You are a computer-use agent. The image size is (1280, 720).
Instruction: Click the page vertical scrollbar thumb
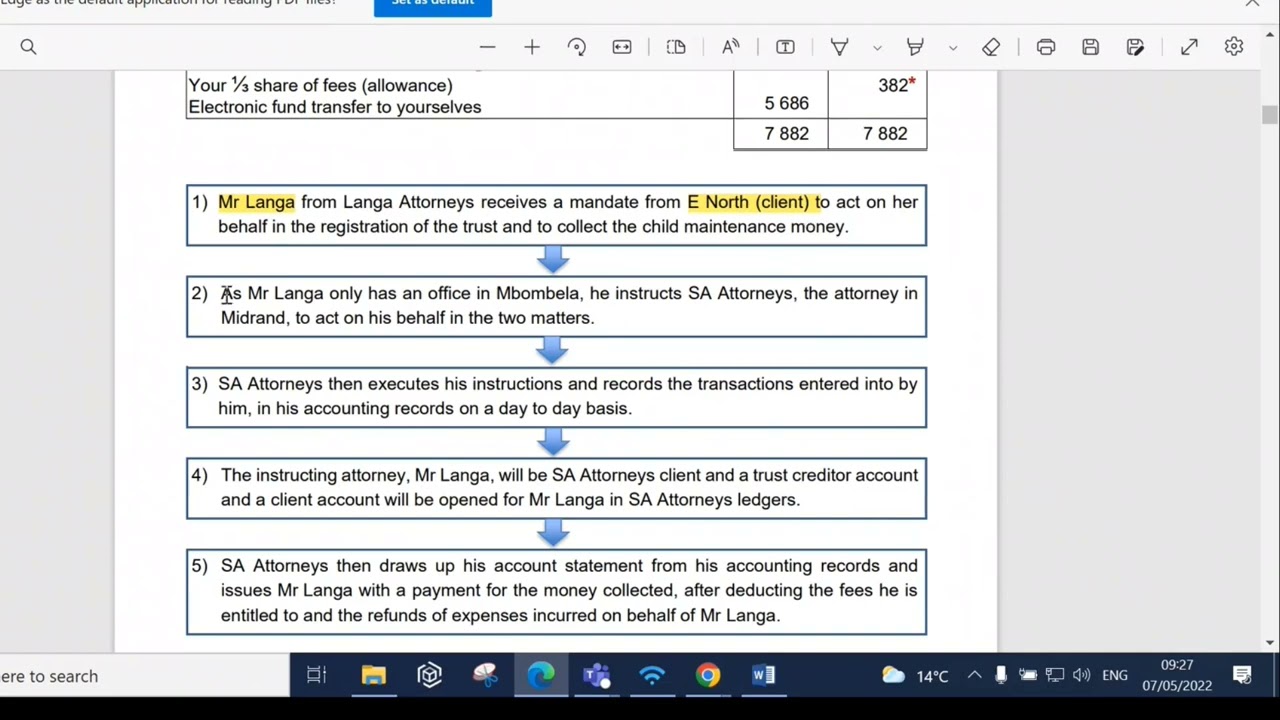coord(1270,114)
